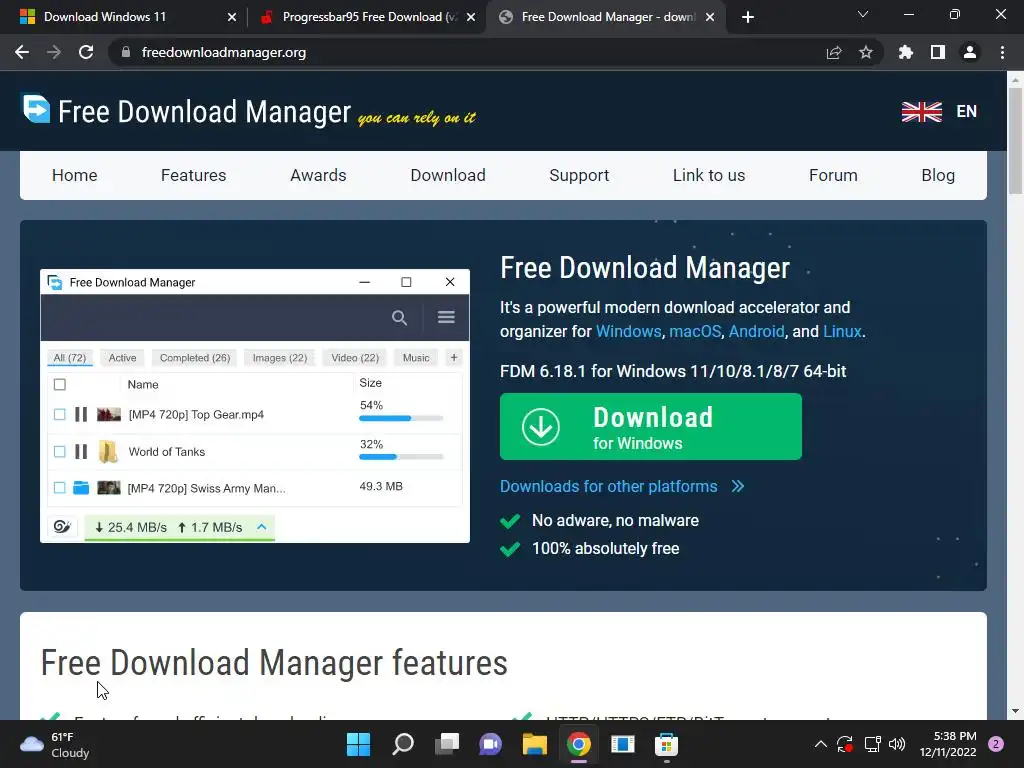
Task: Select the Free Download Manager browser tab
Action: pyautogui.click(x=607, y=17)
